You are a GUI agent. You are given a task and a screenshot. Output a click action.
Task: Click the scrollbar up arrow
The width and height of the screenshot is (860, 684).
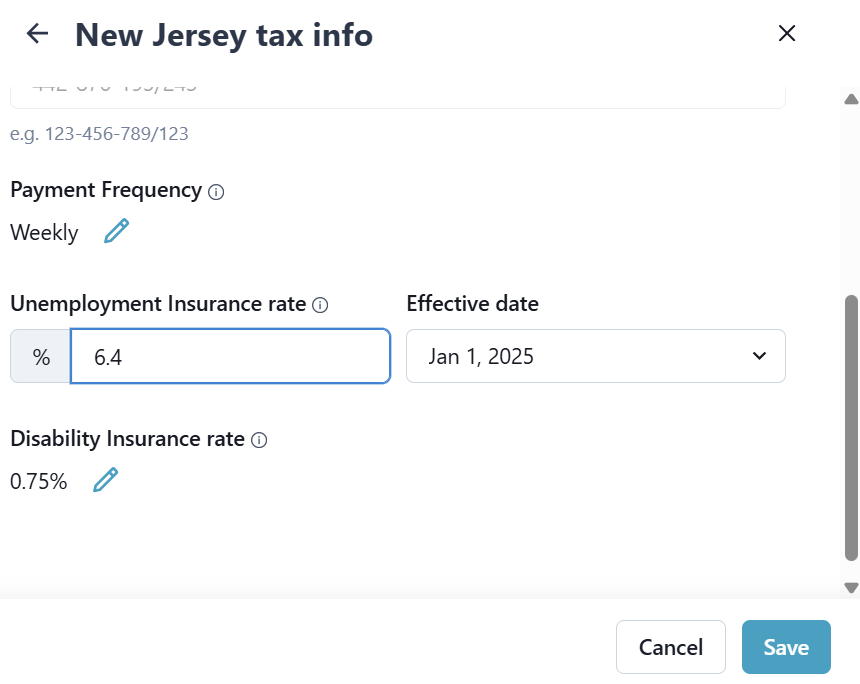[851, 99]
